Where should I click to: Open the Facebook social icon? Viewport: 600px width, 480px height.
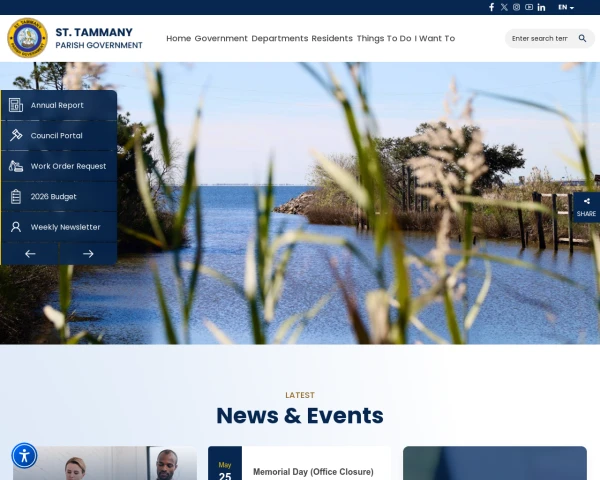(x=492, y=7)
